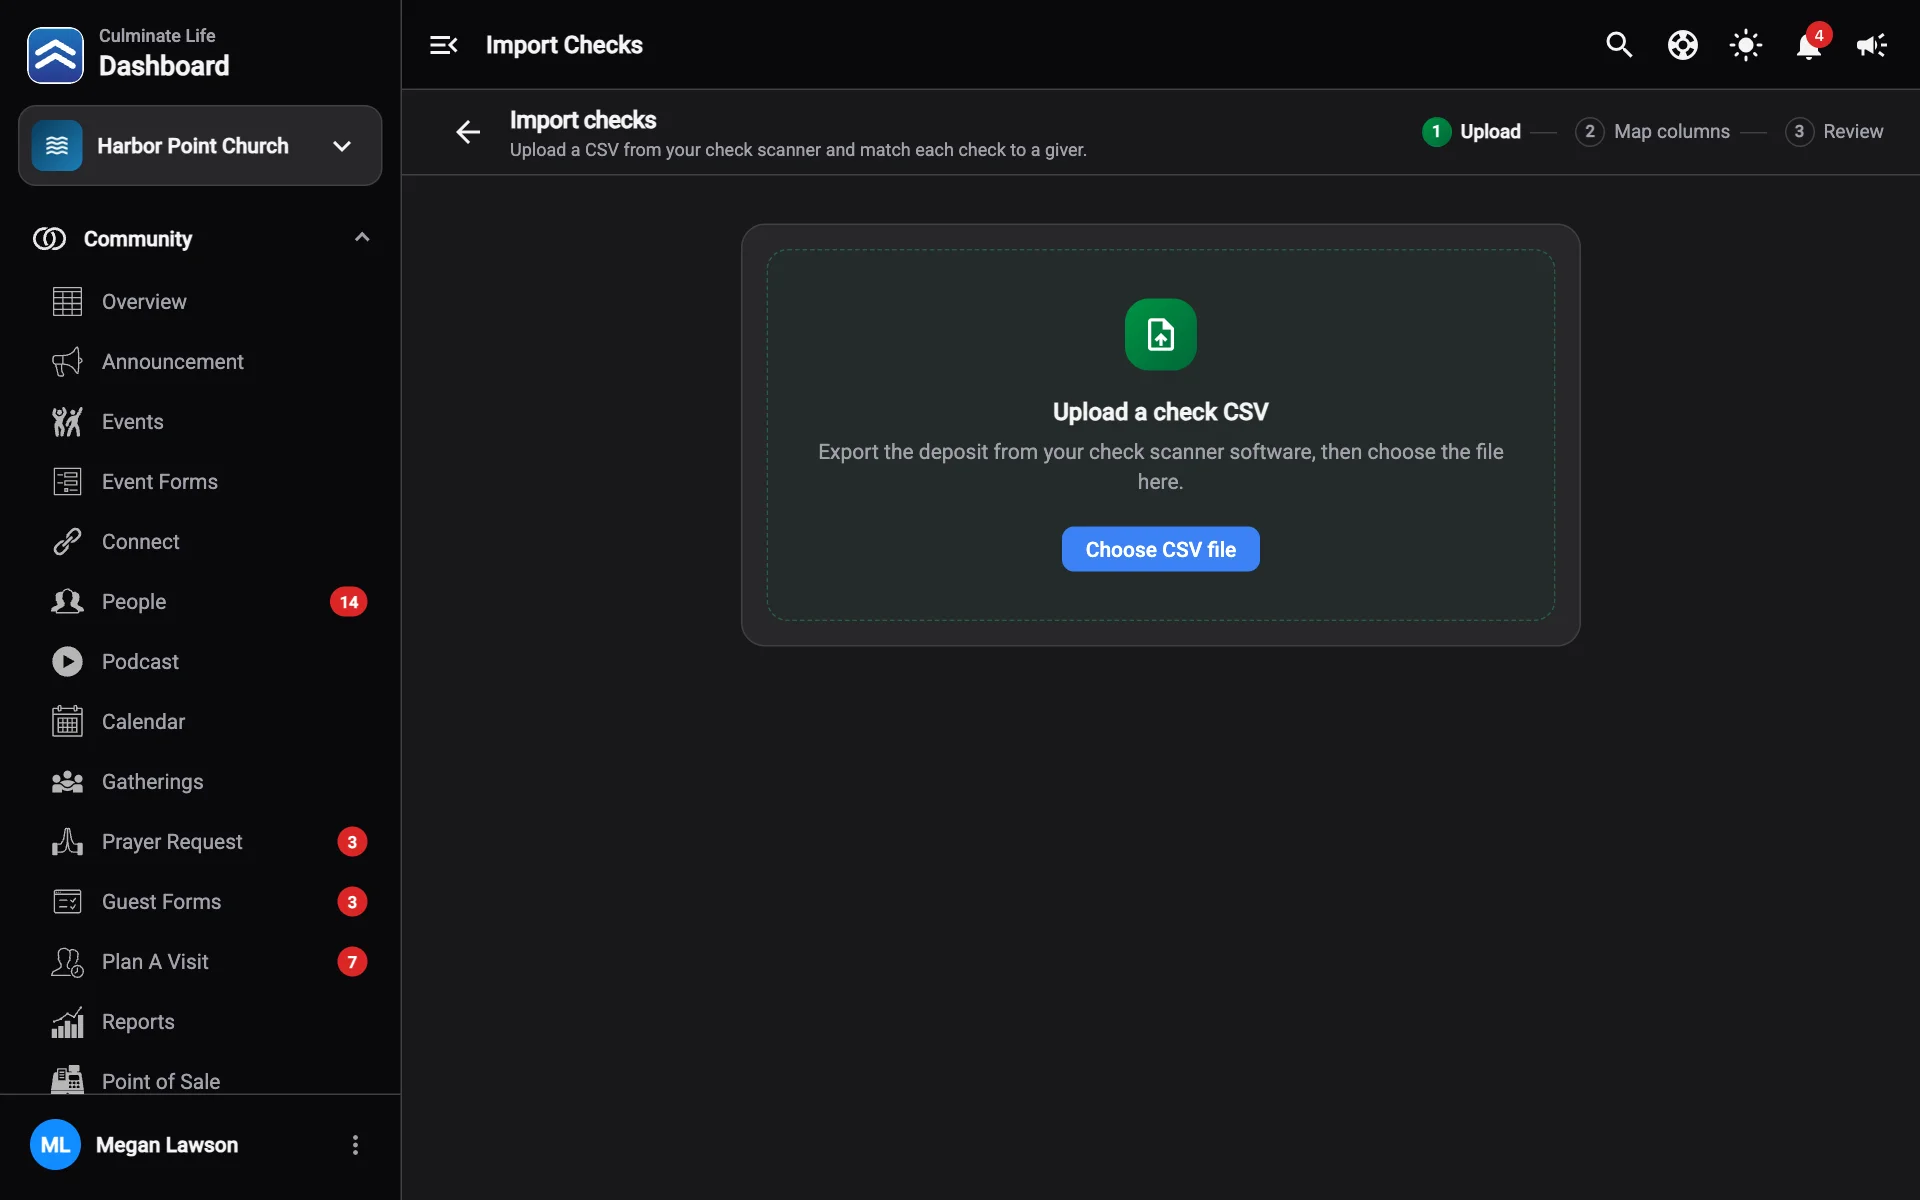The image size is (1920, 1200).
Task: Open Event Forms in the sidebar
Action: [159, 482]
